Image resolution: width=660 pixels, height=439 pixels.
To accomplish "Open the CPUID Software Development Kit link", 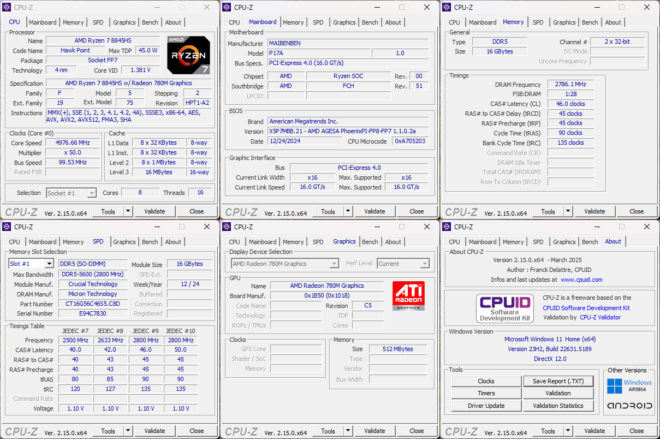I will coord(586,308).
